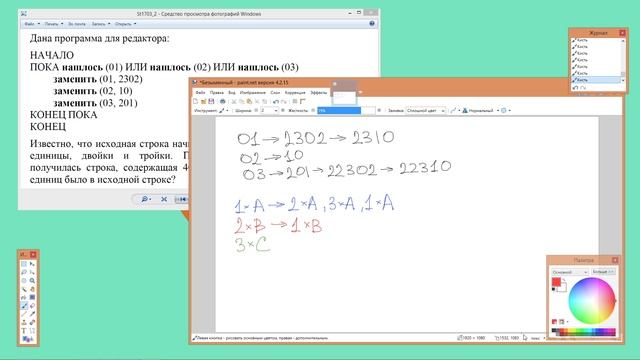The height and width of the screenshot is (360, 640).
Task: Click the Cut scissors icon in toolbar
Action: pyautogui.click(x=234, y=102)
